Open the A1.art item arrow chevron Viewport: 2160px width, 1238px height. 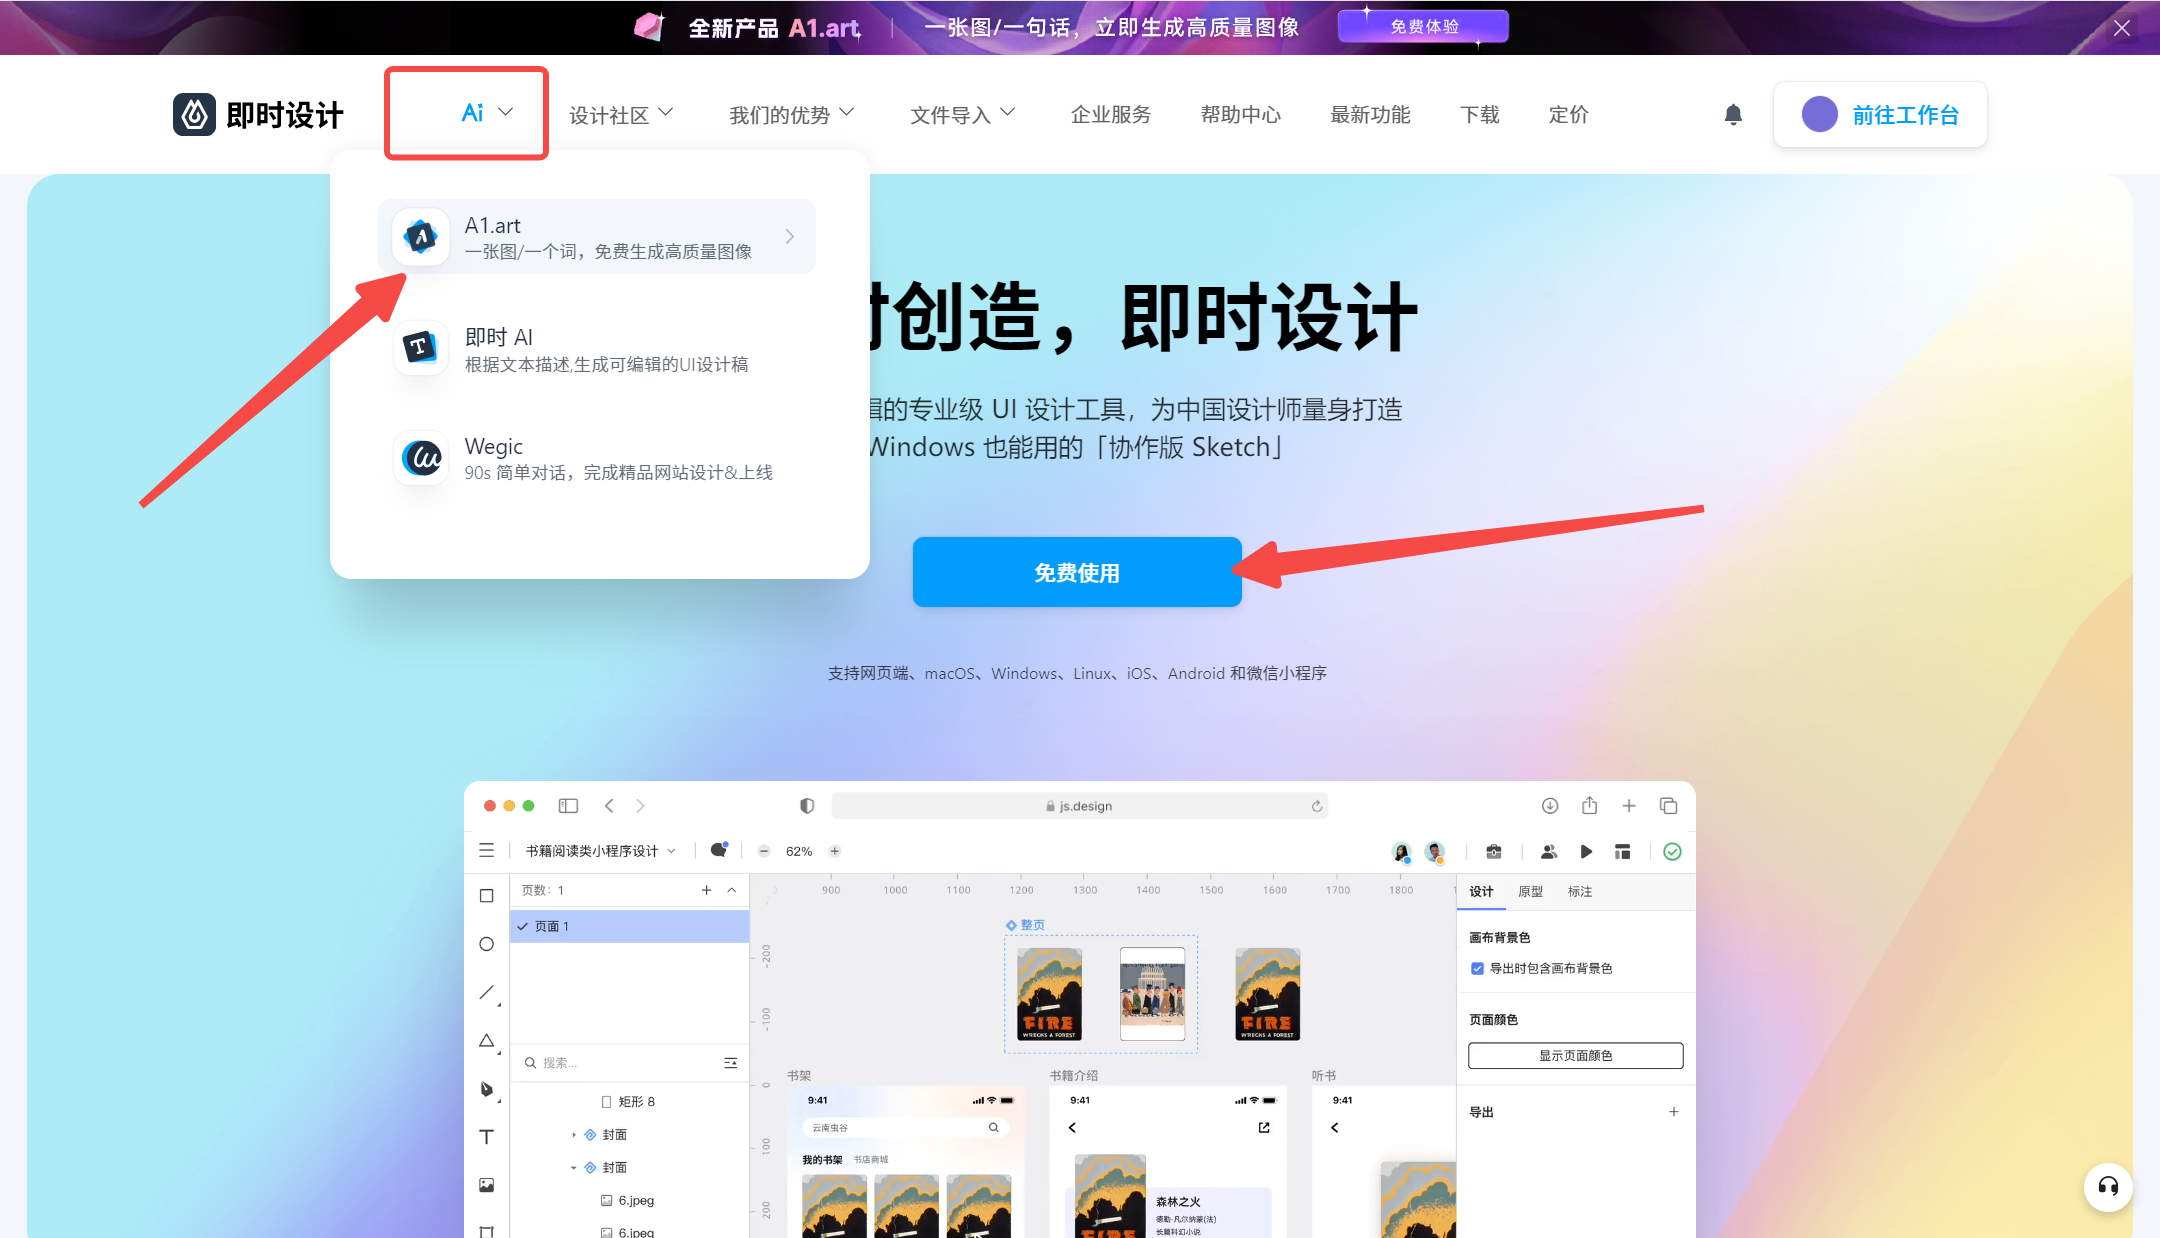[x=790, y=237]
